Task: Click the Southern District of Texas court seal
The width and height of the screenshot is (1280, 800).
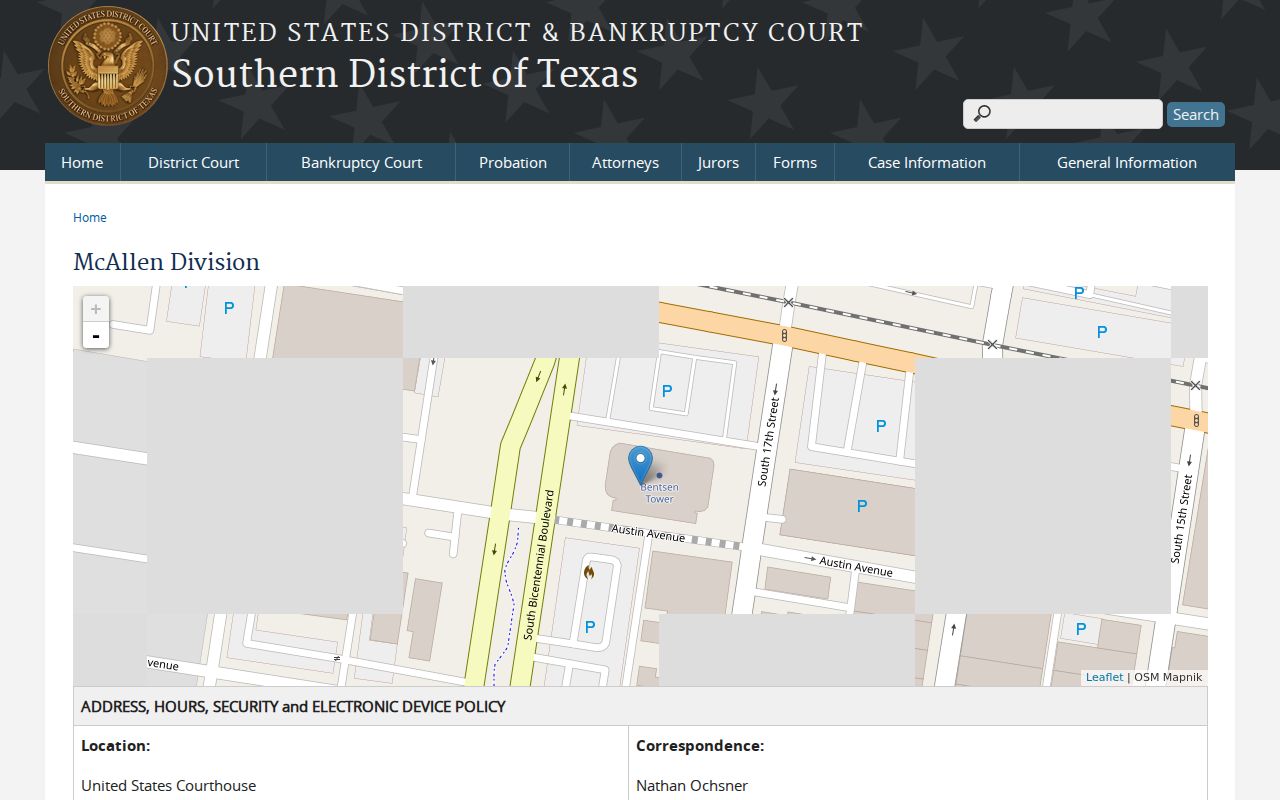Action: click(x=108, y=66)
